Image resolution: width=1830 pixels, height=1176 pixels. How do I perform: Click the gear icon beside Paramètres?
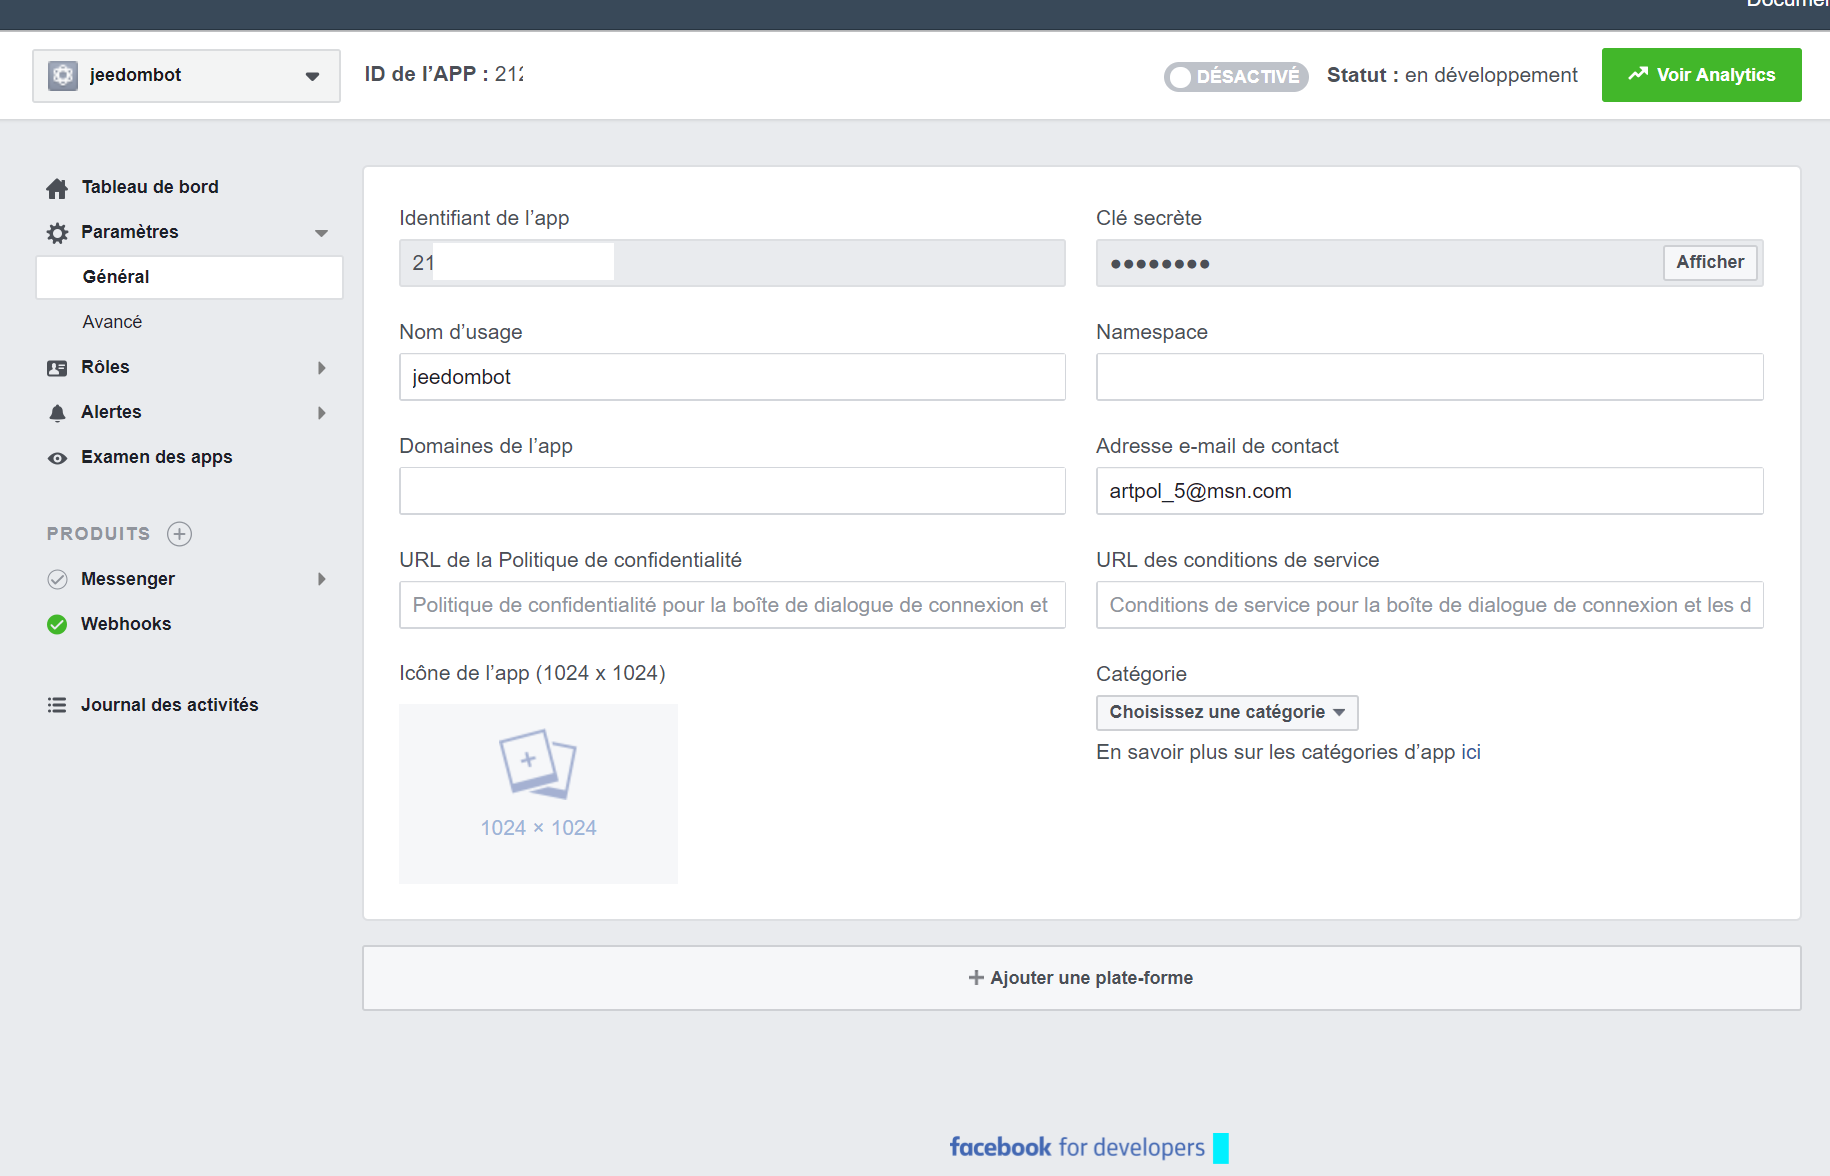point(57,233)
